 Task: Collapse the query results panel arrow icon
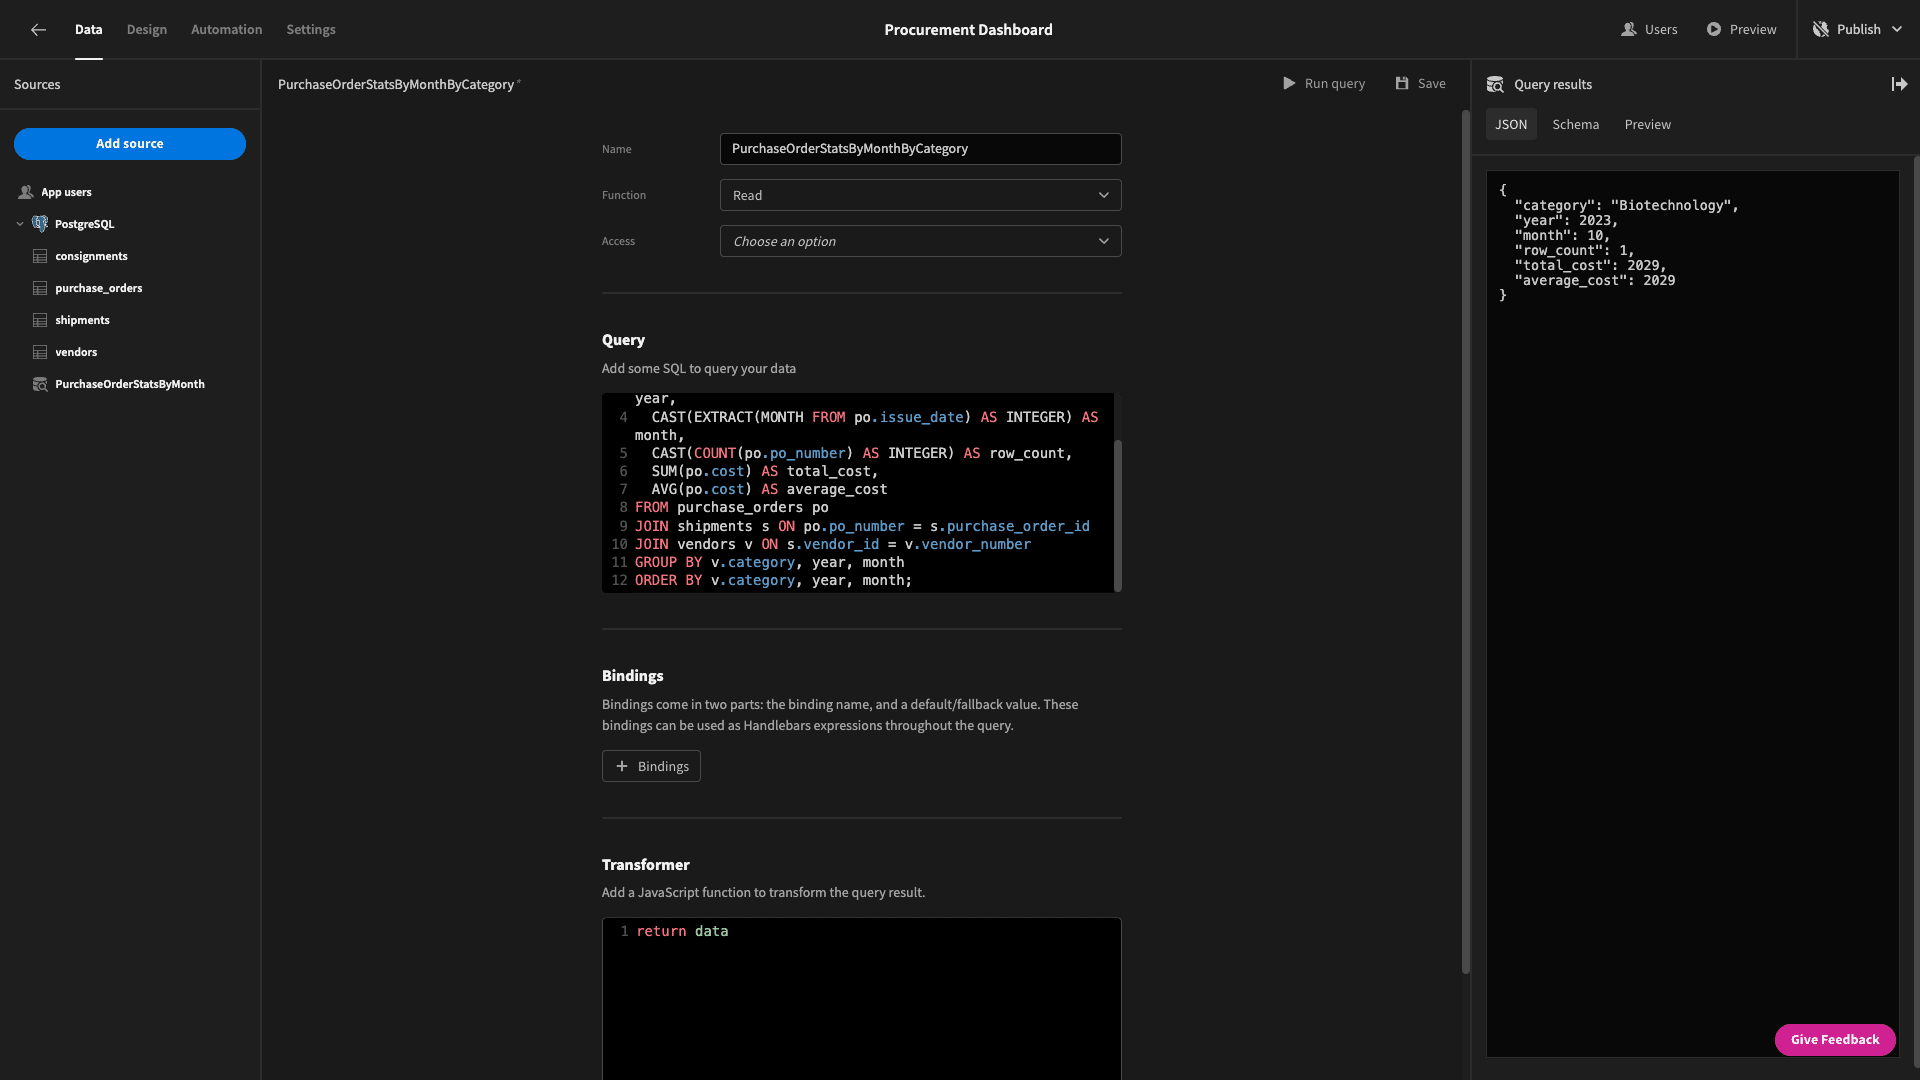(1899, 85)
